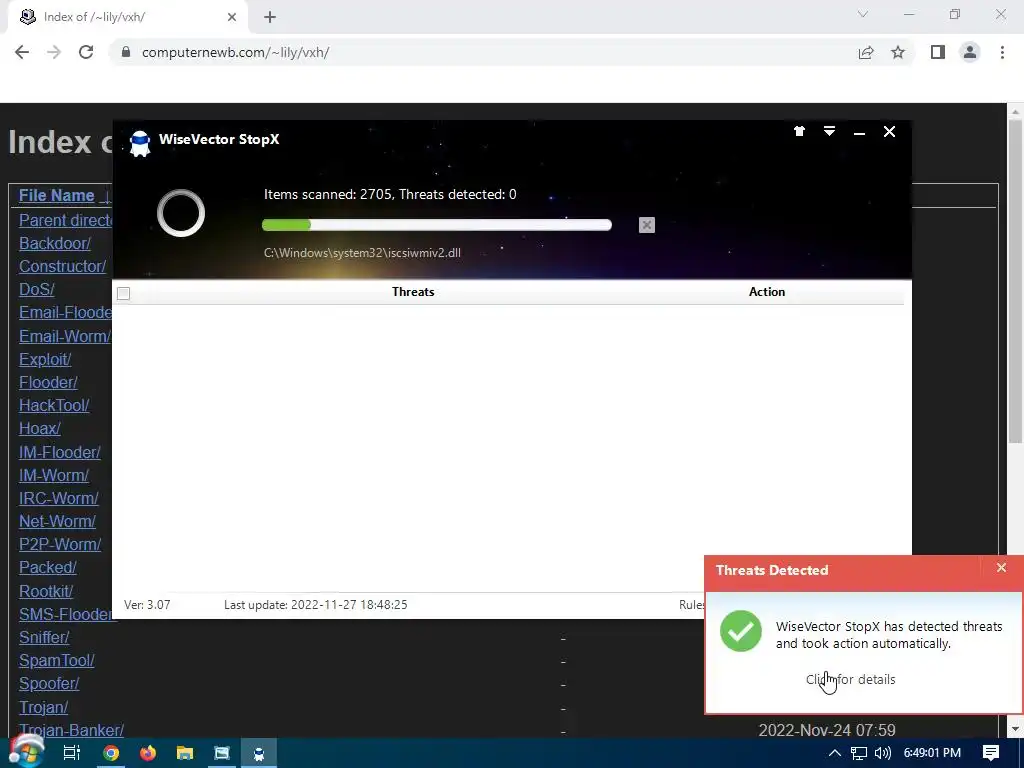Screen dimensions: 1024x768
Task: Open the Constructor/ folder link
Action: coord(62,266)
